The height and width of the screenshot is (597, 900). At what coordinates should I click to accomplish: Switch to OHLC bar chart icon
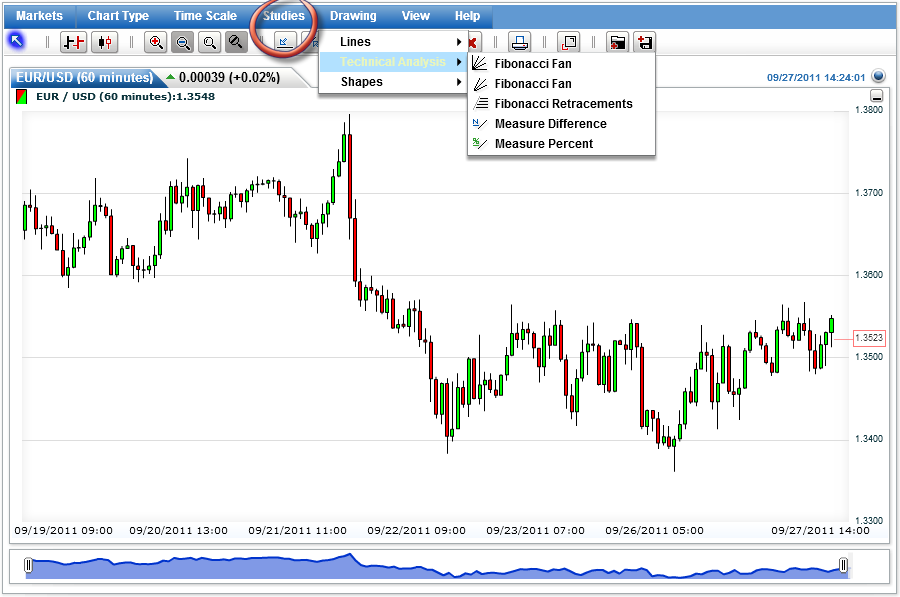pyautogui.click(x=74, y=42)
